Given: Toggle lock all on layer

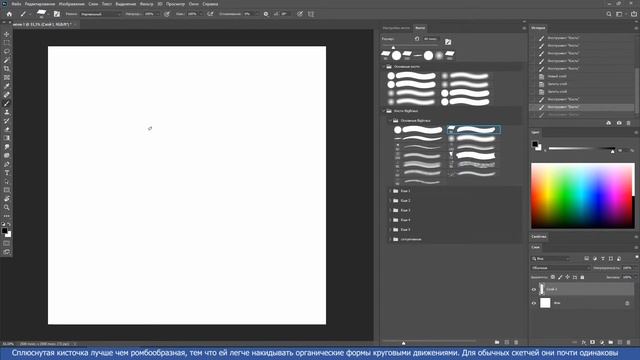Looking at the screenshot, I should point(582,277).
